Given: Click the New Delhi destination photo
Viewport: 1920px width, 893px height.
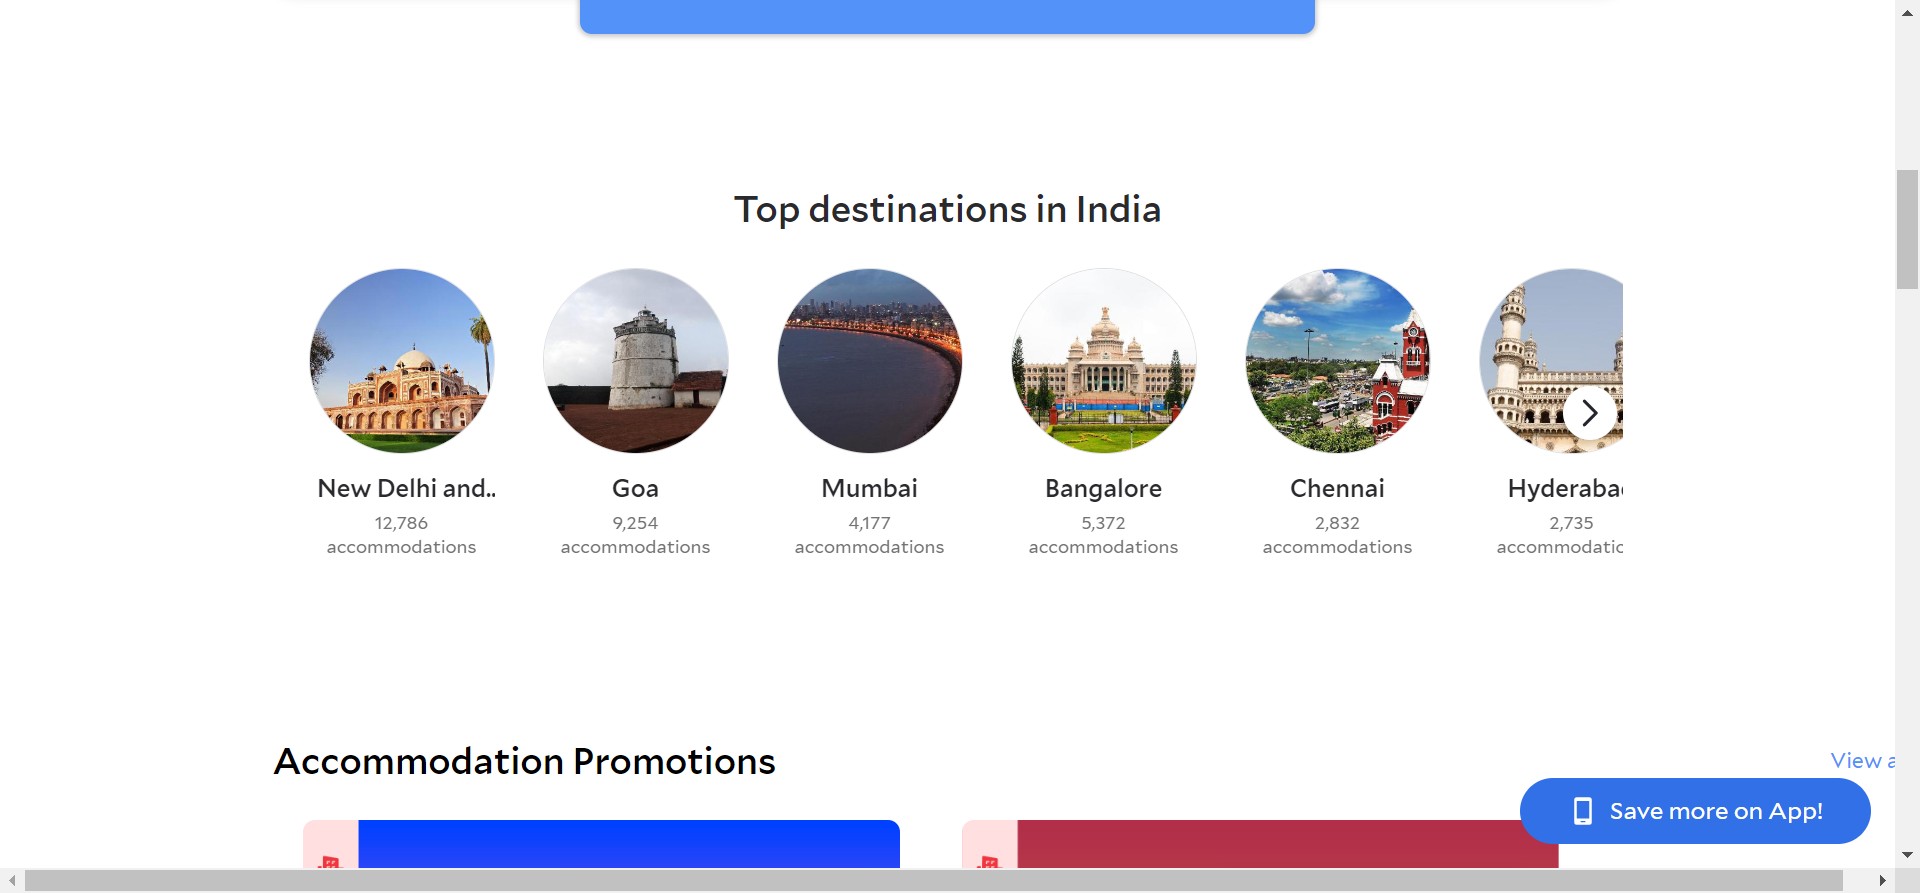Looking at the screenshot, I should coord(402,361).
